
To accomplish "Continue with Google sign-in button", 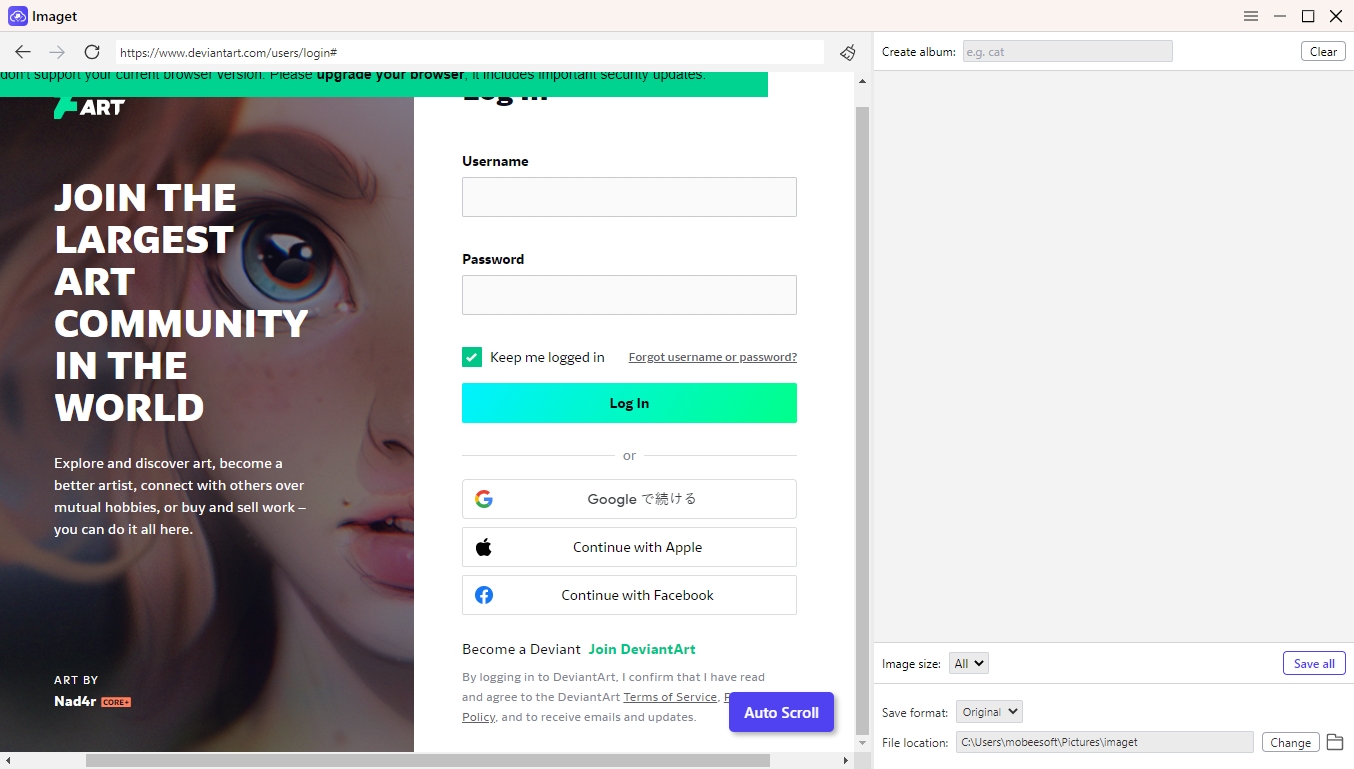I will click(629, 499).
